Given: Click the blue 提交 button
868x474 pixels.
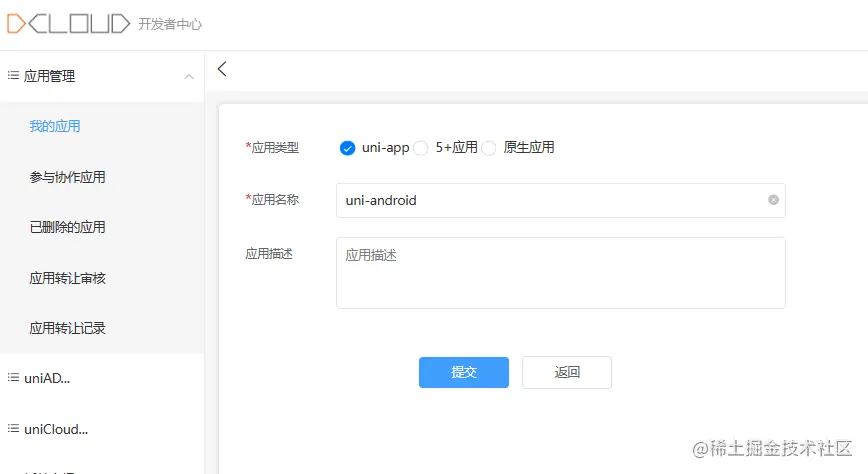Looking at the screenshot, I should [464, 372].
